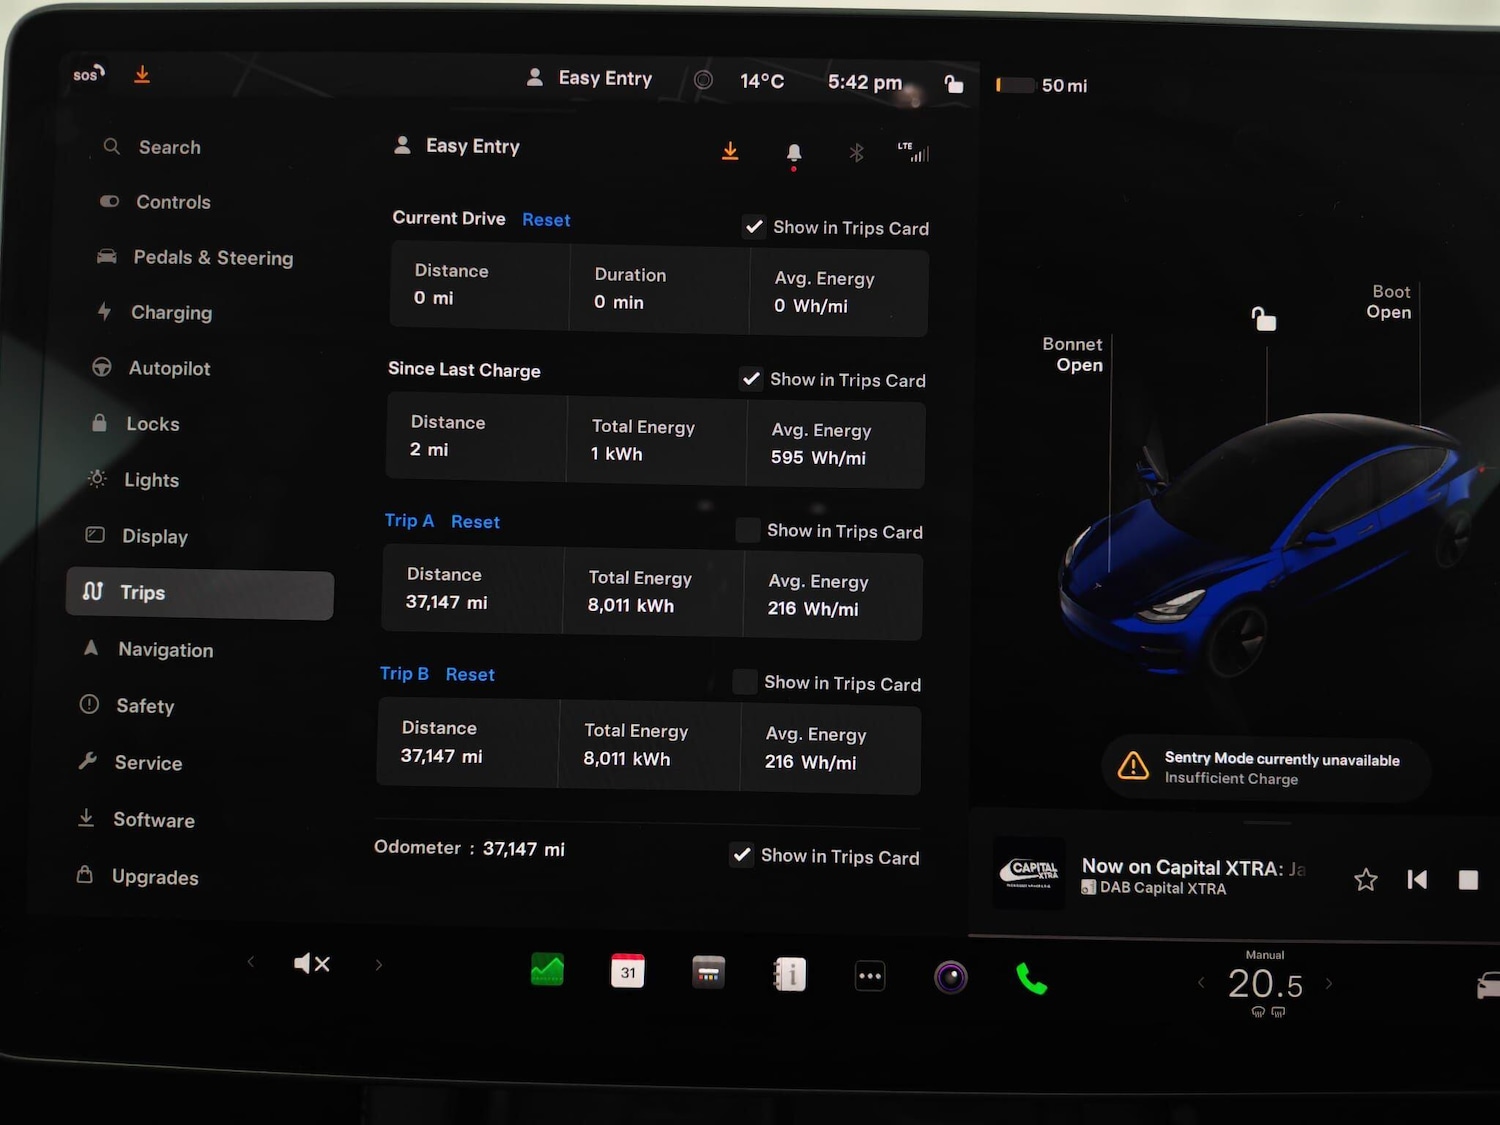Open notifications via the bell icon
1500x1125 pixels.
[793, 152]
